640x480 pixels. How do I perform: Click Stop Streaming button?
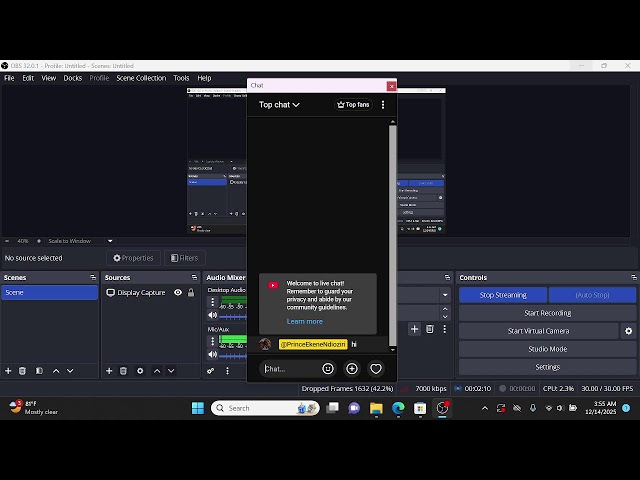point(503,295)
